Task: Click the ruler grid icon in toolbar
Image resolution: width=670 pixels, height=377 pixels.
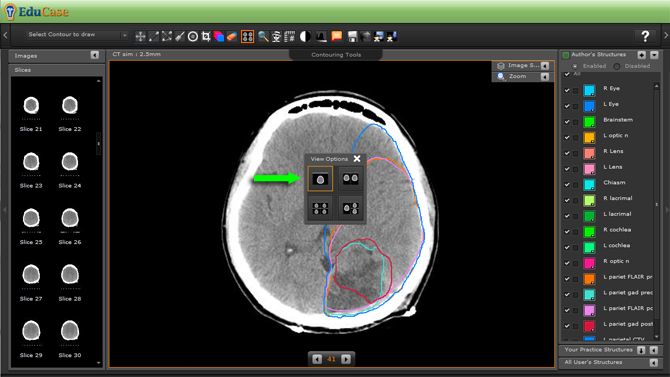Action: click(290, 37)
